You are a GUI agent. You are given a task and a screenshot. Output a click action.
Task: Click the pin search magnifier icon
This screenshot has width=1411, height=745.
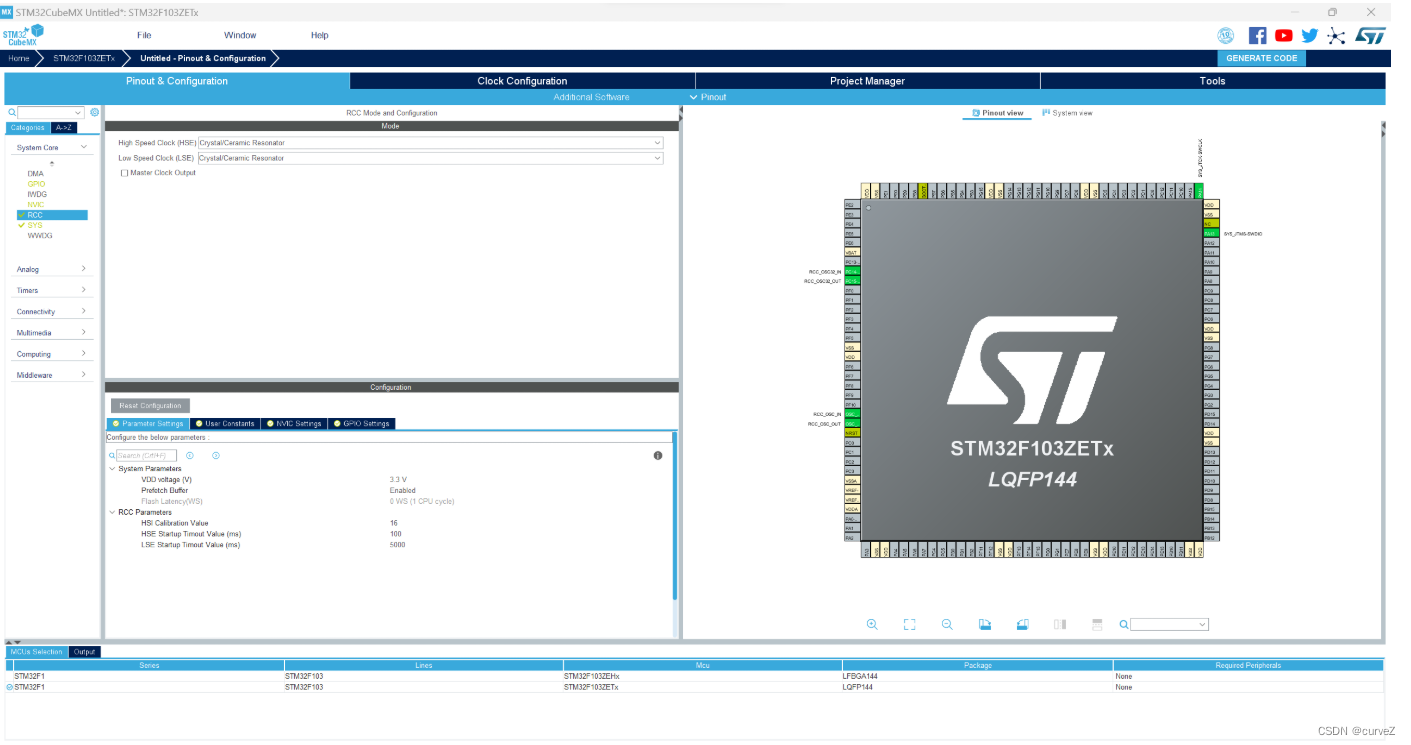pyautogui.click(x=1123, y=624)
